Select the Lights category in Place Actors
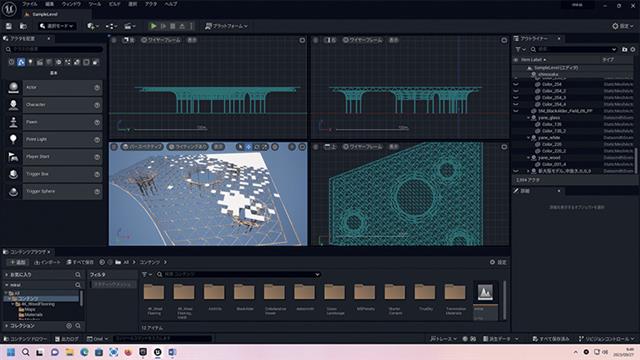The height and width of the screenshot is (360, 640). [30, 62]
